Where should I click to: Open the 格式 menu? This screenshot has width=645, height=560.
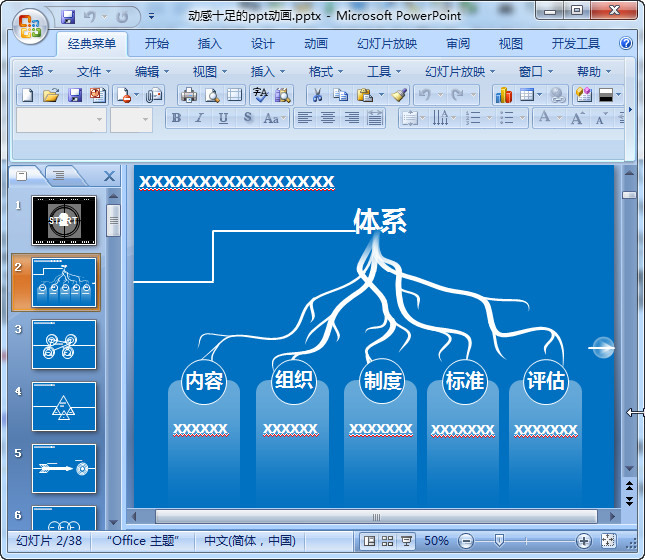coord(325,72)
